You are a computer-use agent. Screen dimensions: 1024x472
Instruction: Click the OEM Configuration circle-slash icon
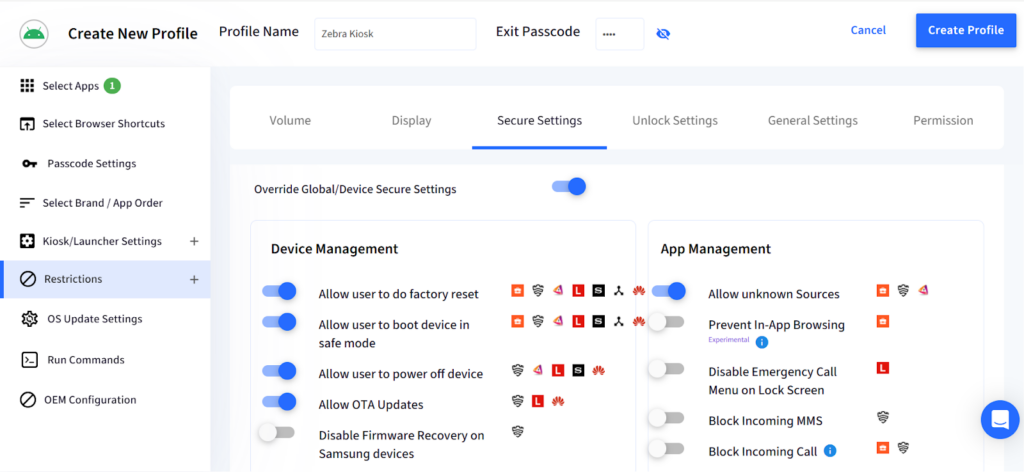tap(27, 400)
